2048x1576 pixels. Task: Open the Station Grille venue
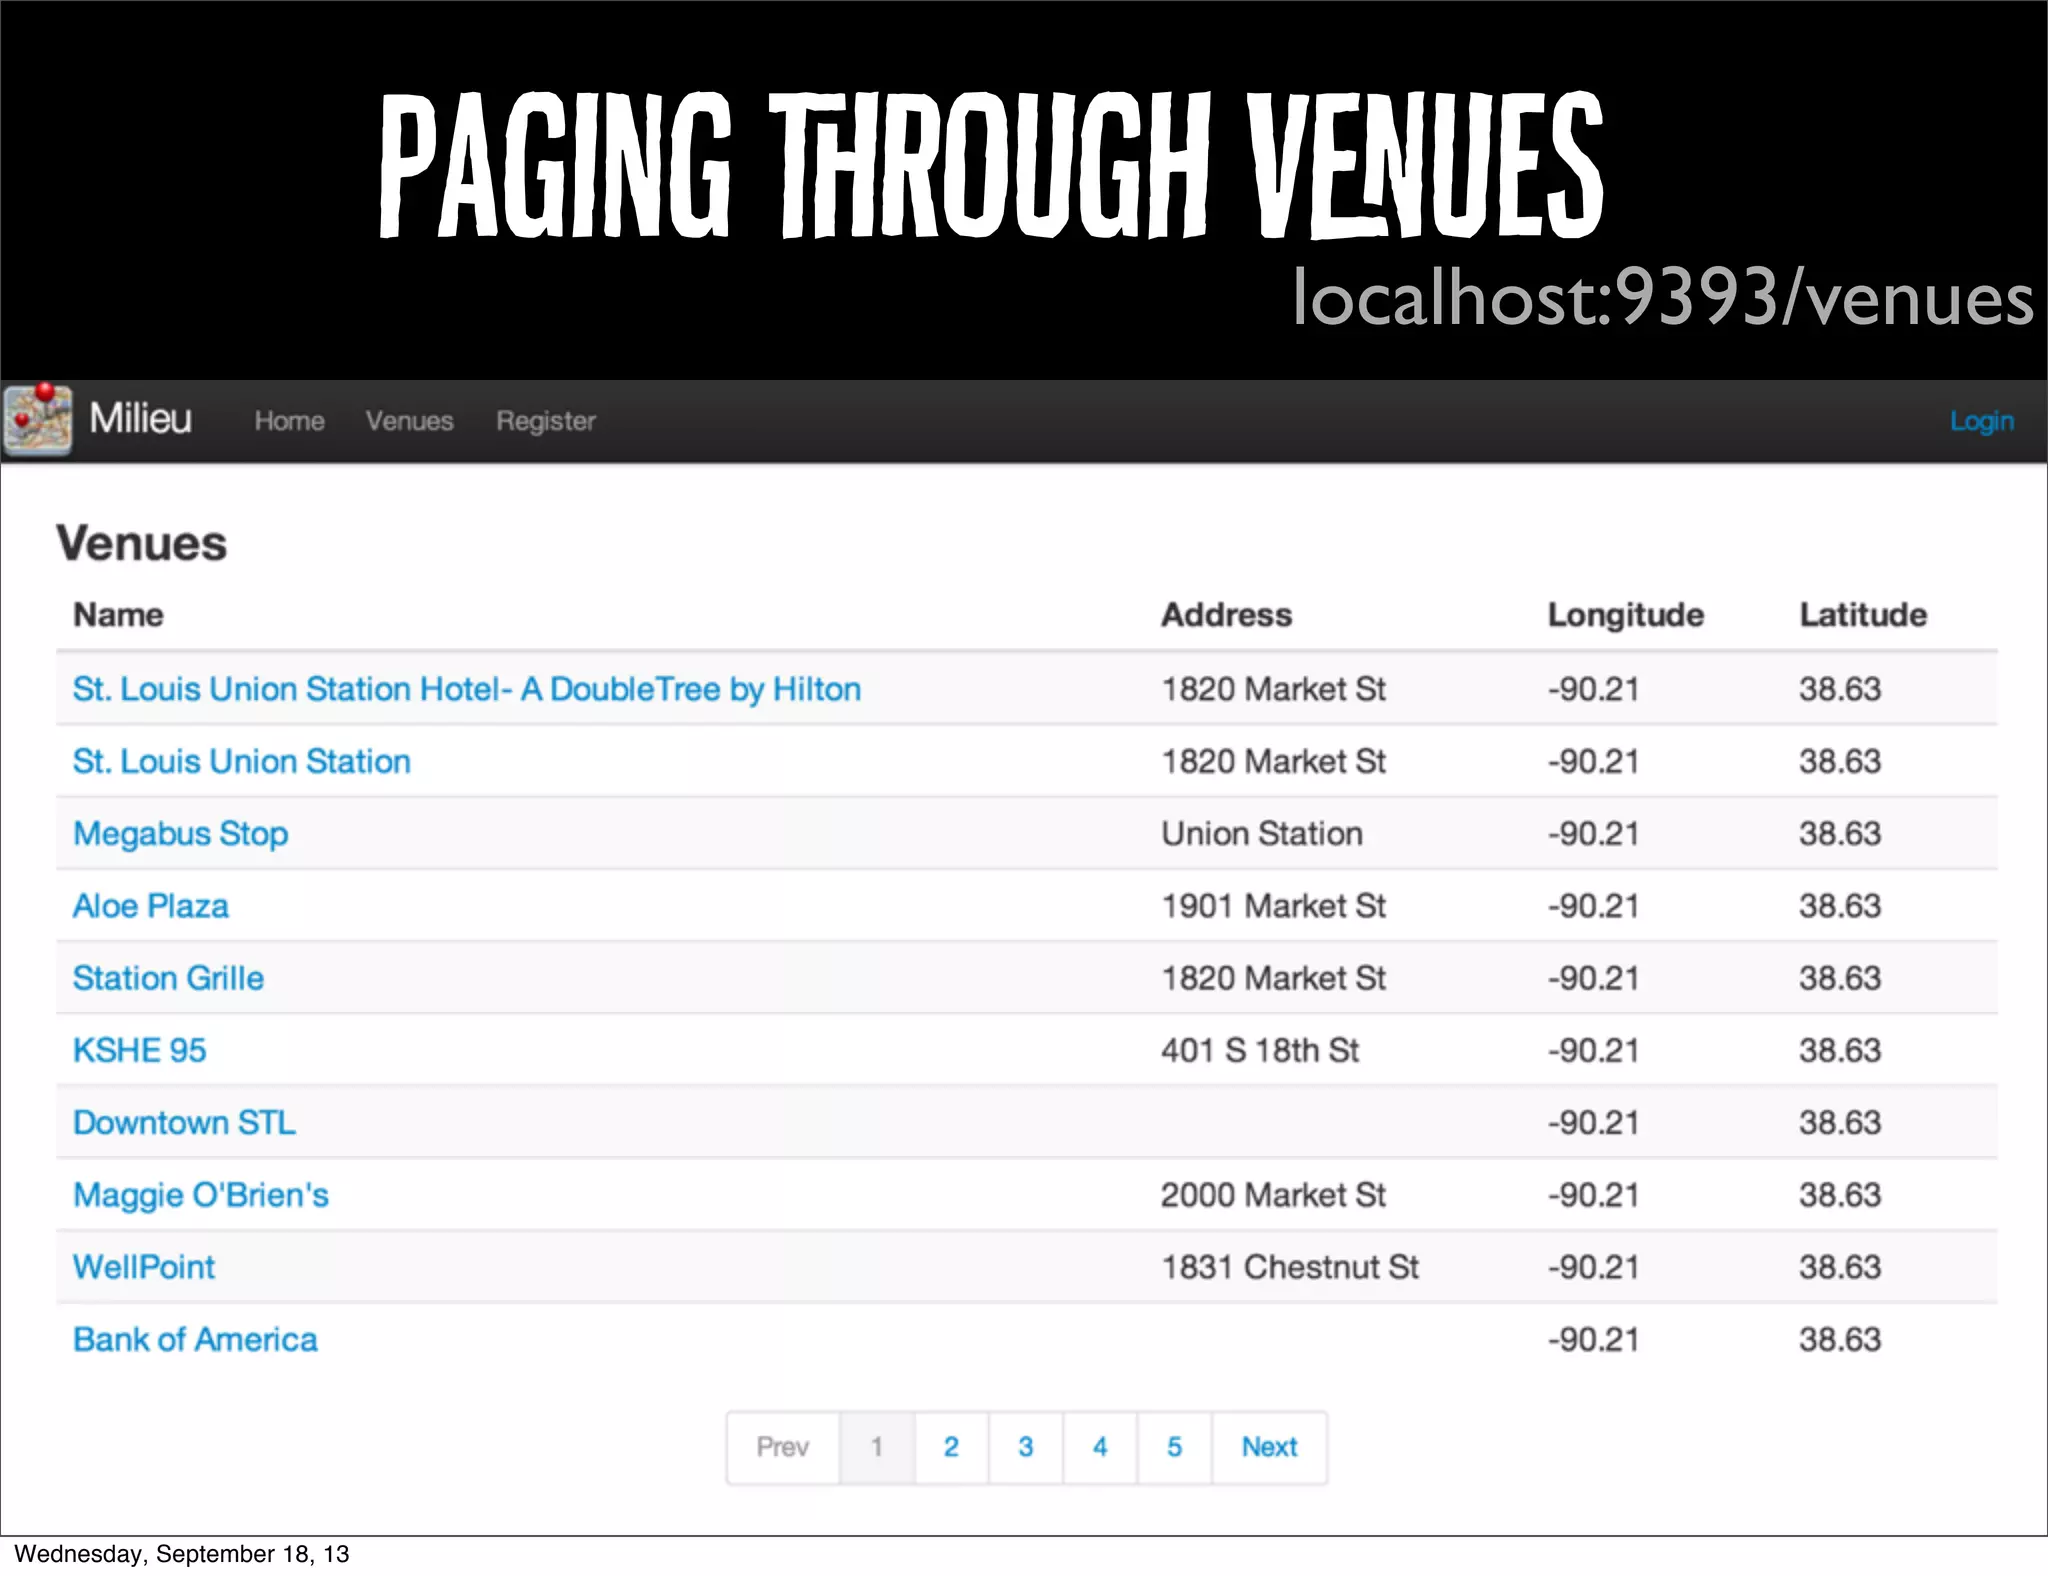[x=169, y=978]
